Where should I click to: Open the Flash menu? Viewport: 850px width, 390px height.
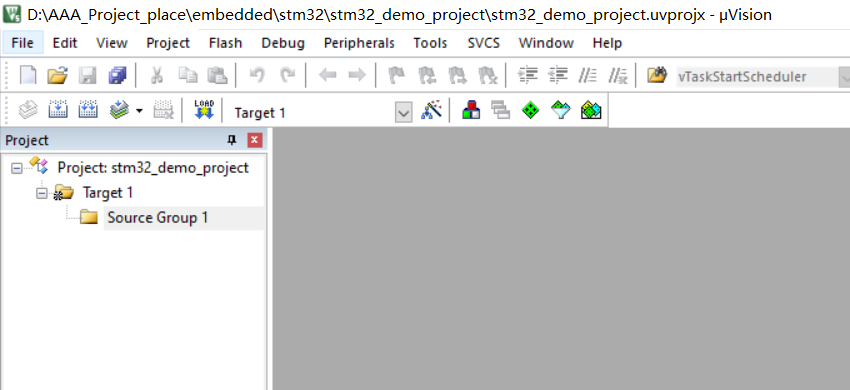pos(226,43)
